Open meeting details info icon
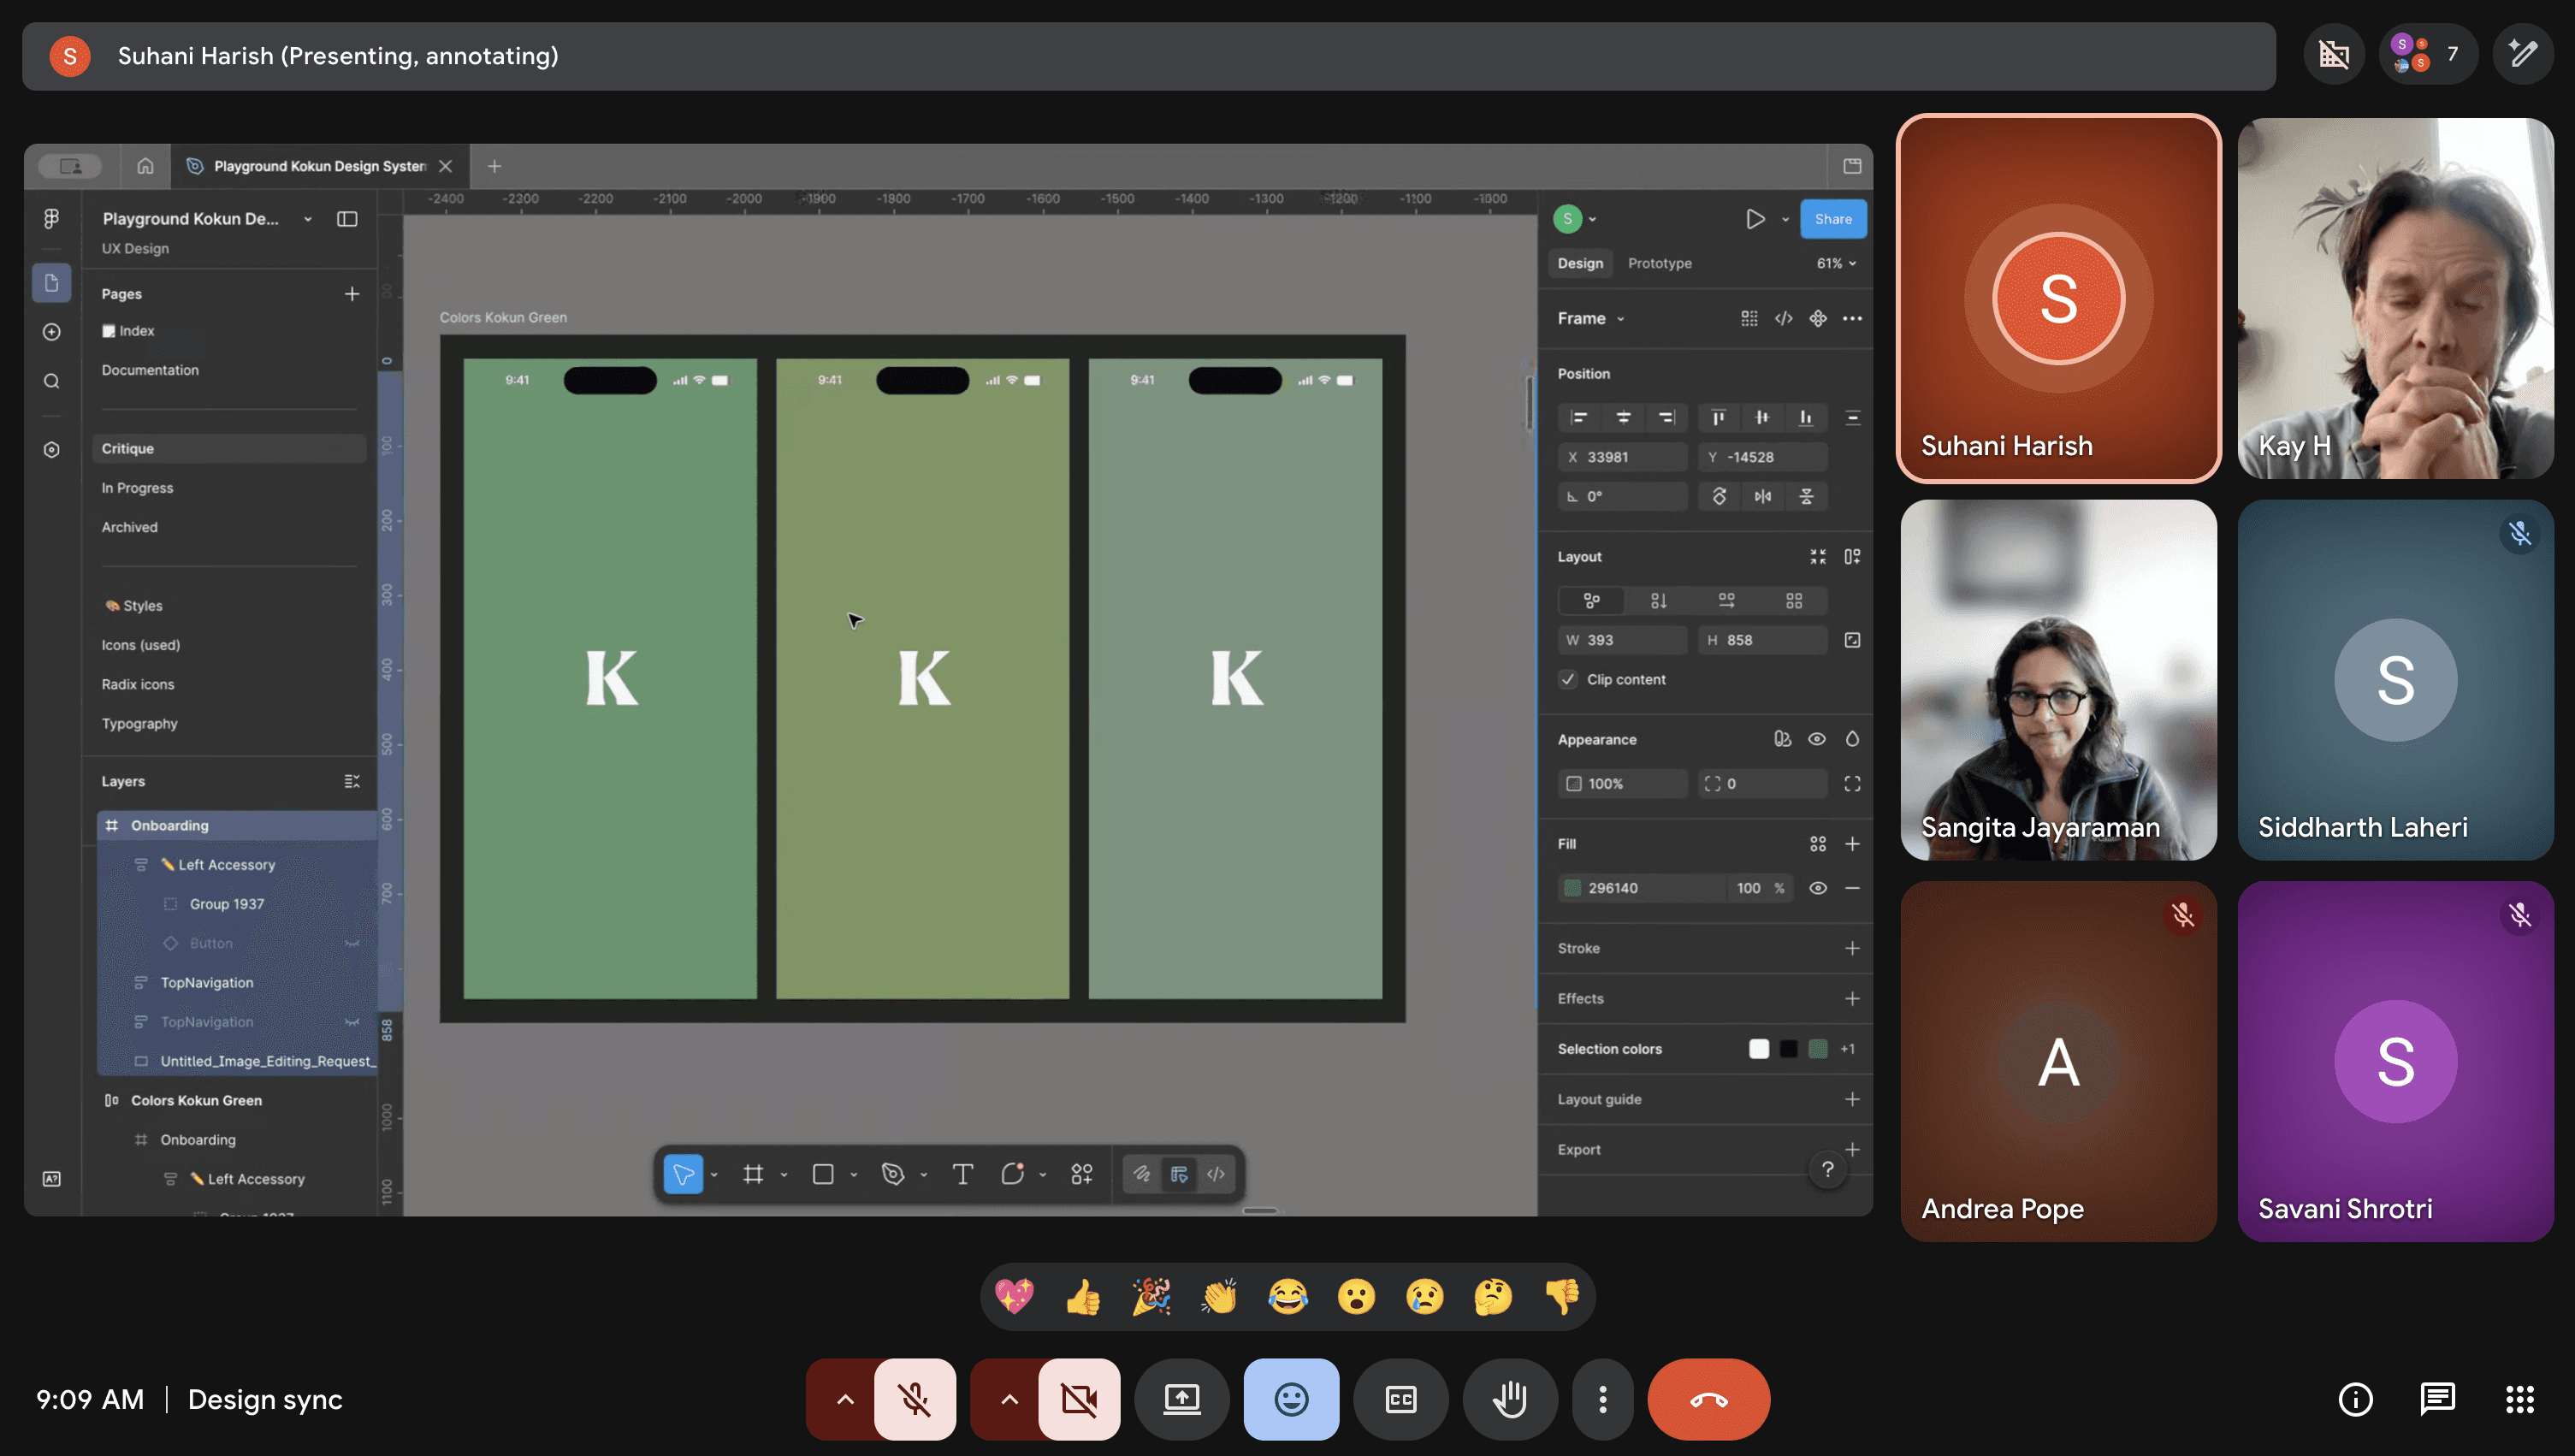Viewport: 2575px width, 1456px height. point(2355,1399)
